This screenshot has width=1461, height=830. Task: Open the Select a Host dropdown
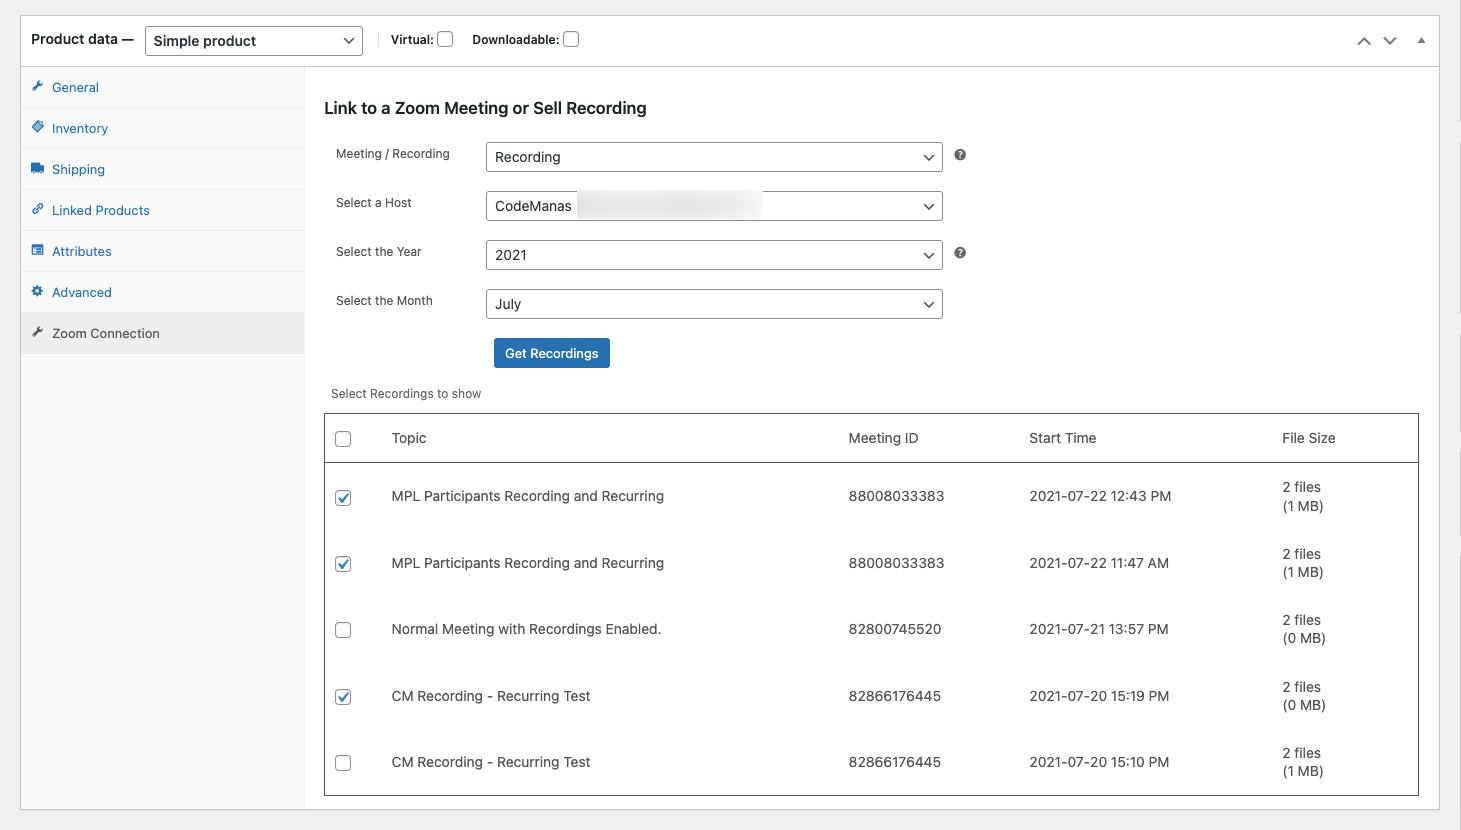click(x=713, y=206)
